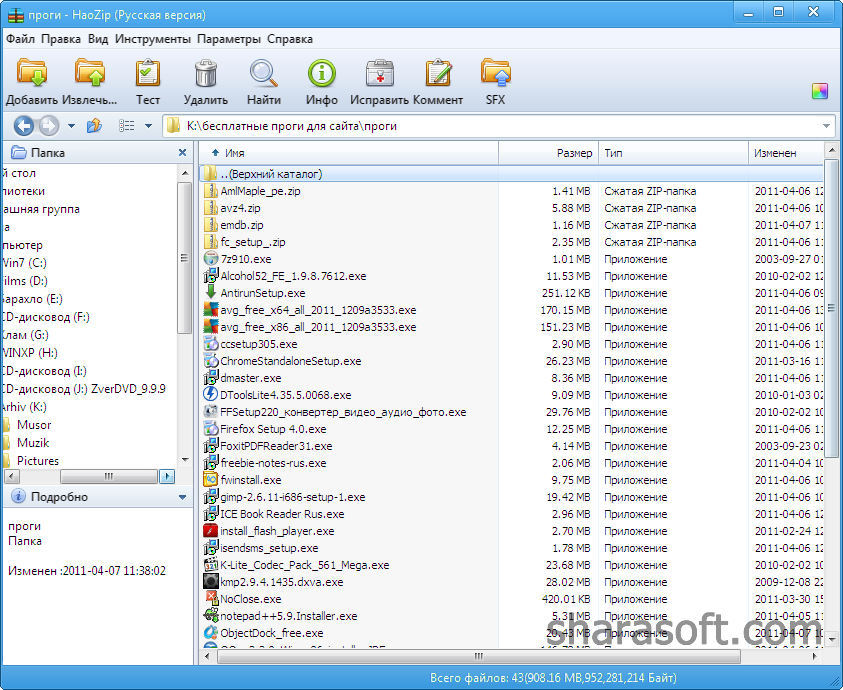The height and width of the screenshot is (690, 843).
Task: Select the Pictures folder in tree
Action: pyautogui.click(x=38, y=461)
